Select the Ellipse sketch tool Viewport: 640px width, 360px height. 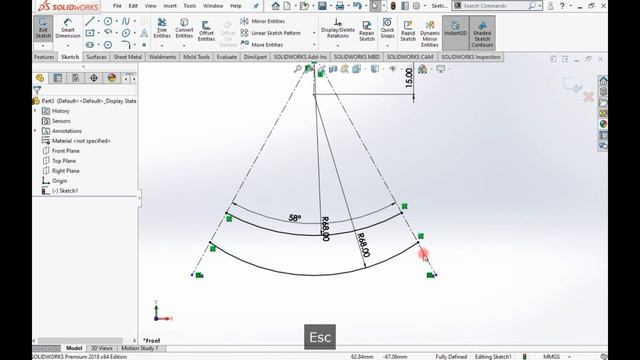pos(126,33)
